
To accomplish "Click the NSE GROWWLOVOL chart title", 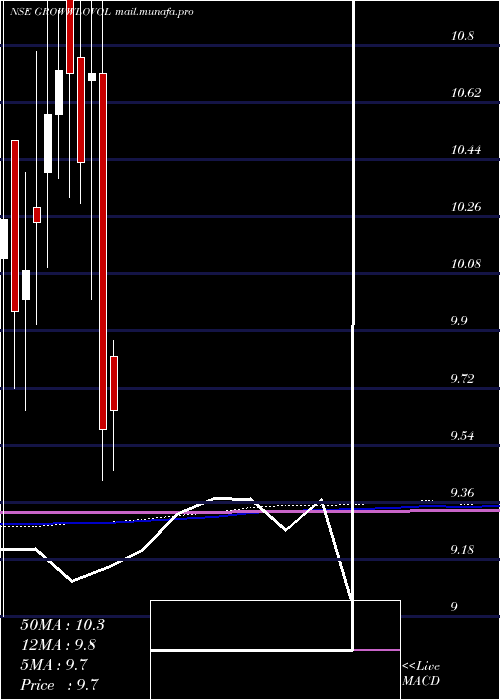I will tap(102, 12).
